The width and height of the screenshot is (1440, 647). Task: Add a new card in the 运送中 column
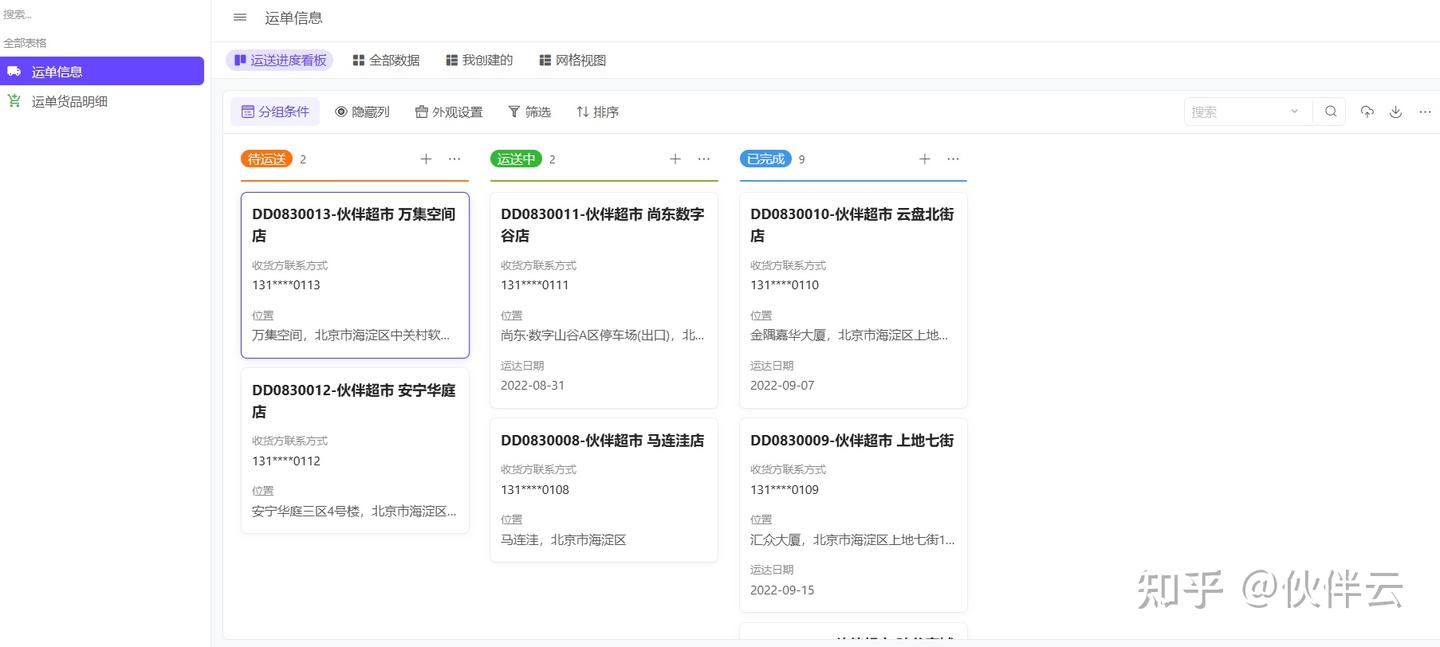pyautogui.click(x=675, y=158)
